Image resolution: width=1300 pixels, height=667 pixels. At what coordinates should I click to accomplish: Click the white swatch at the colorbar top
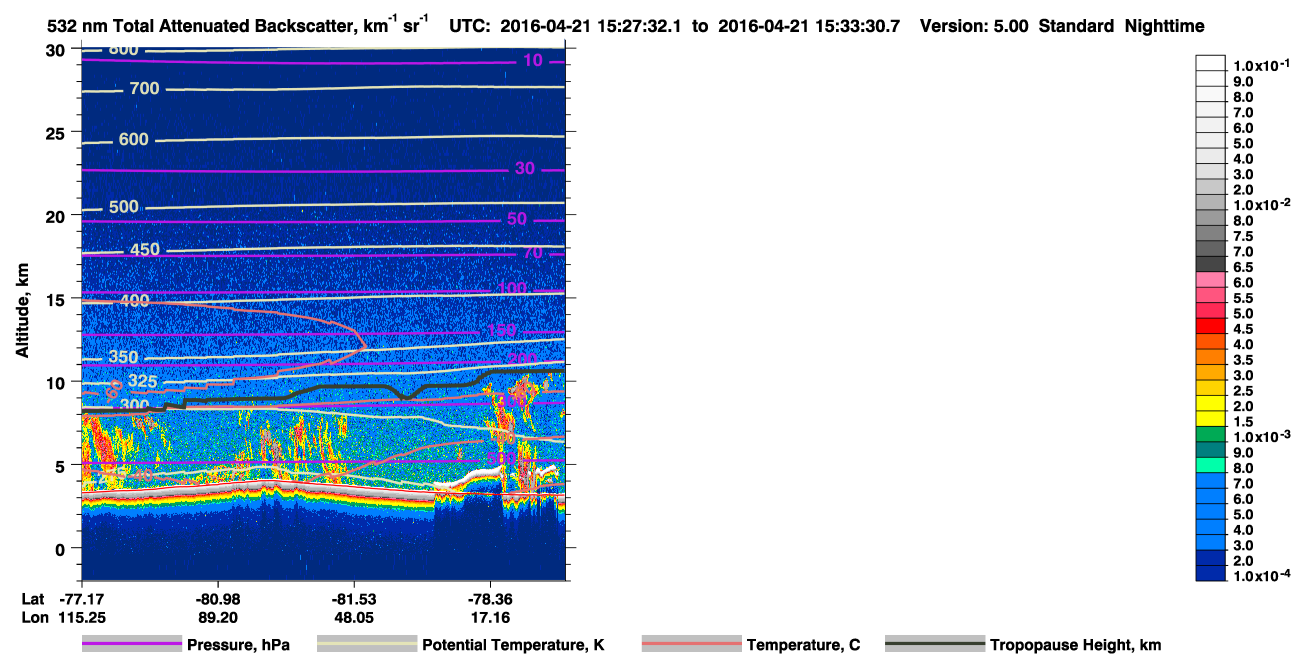[1211, 62]
